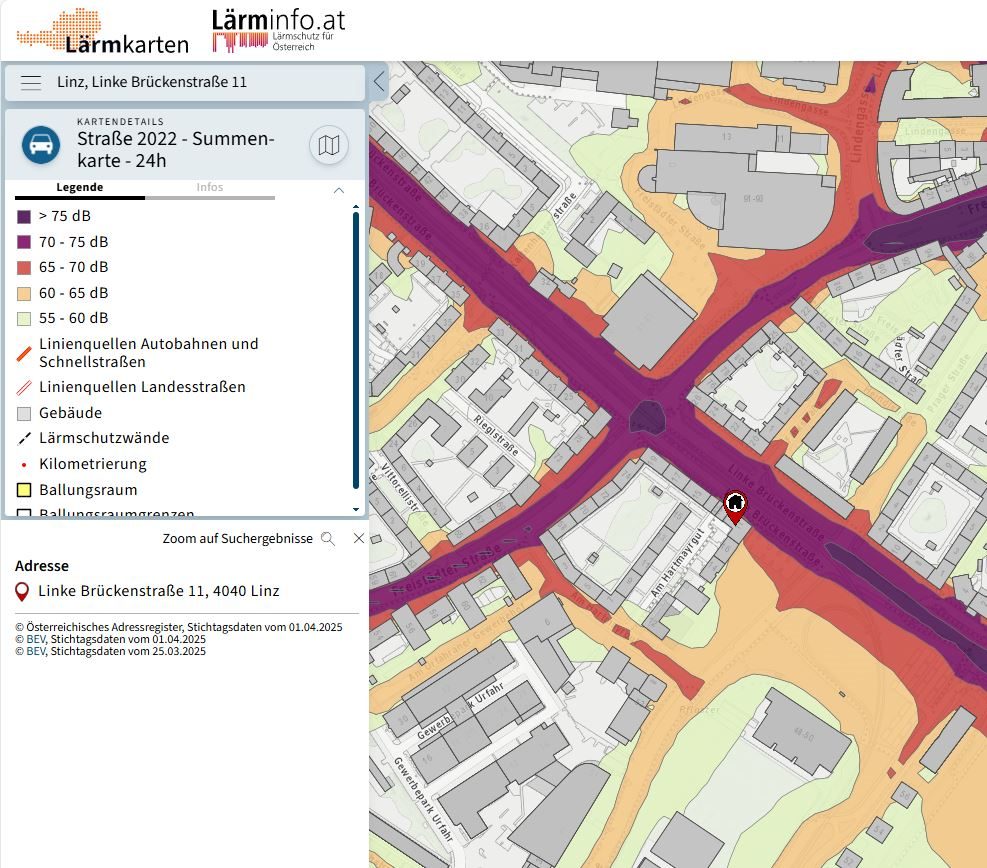Close the search results panel
This screenshot has width=987, height=868.
[x=359, y=538]
